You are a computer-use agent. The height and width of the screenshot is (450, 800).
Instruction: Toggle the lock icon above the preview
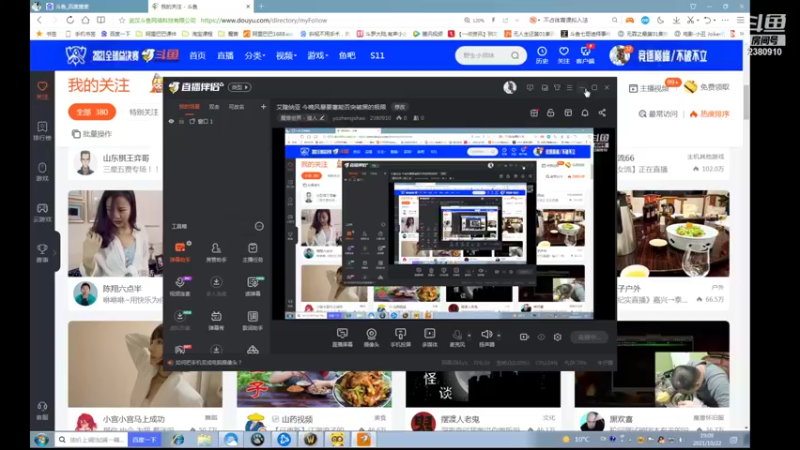(551, 113)
